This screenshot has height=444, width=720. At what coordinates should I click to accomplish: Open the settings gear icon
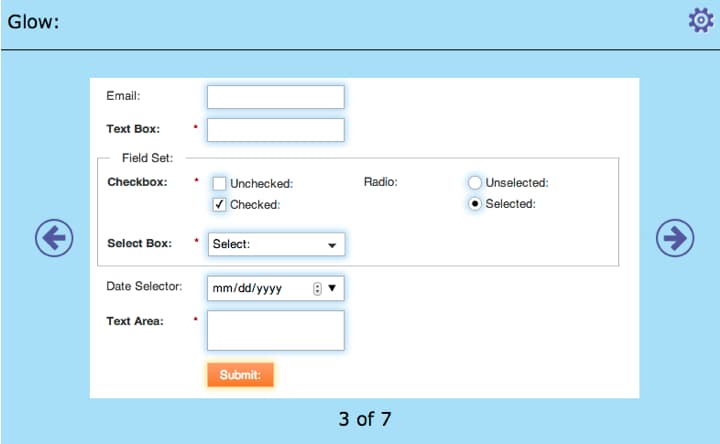tap(701, 20)
